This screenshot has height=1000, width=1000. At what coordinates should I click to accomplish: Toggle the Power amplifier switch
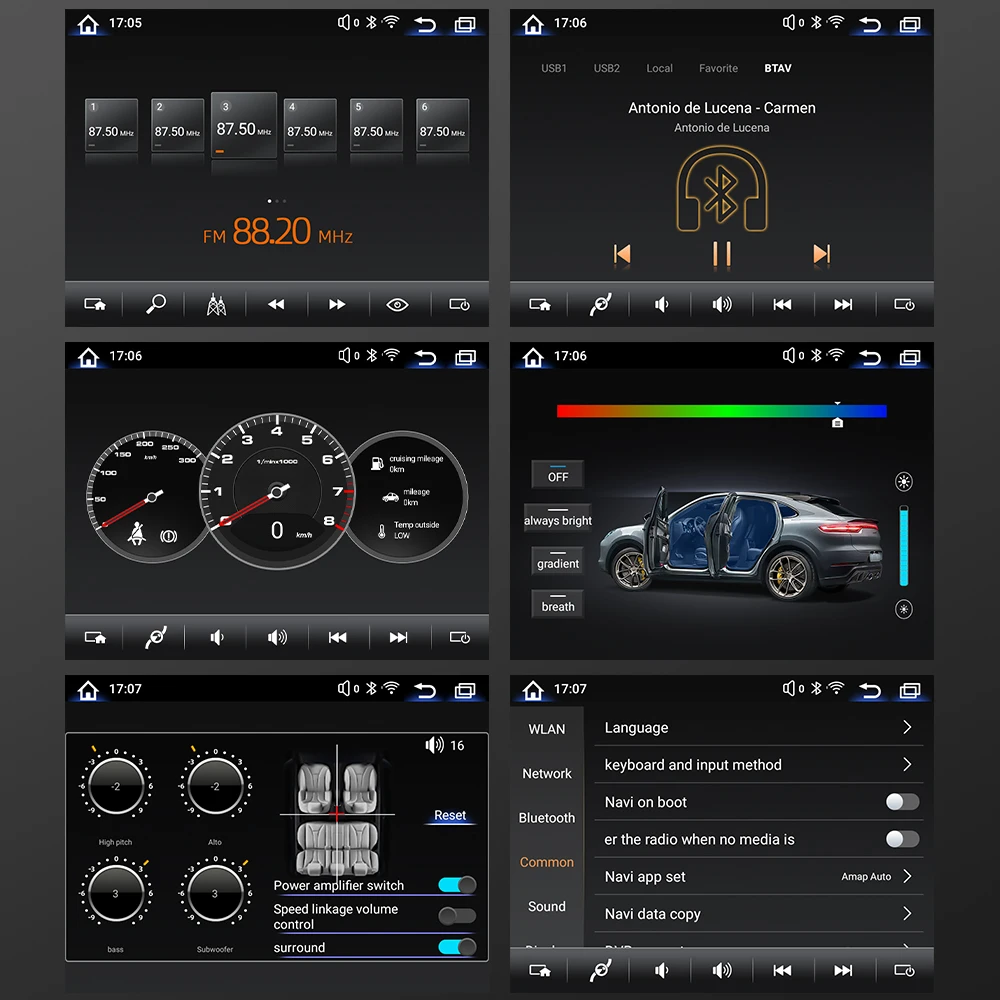pos(457,885)
